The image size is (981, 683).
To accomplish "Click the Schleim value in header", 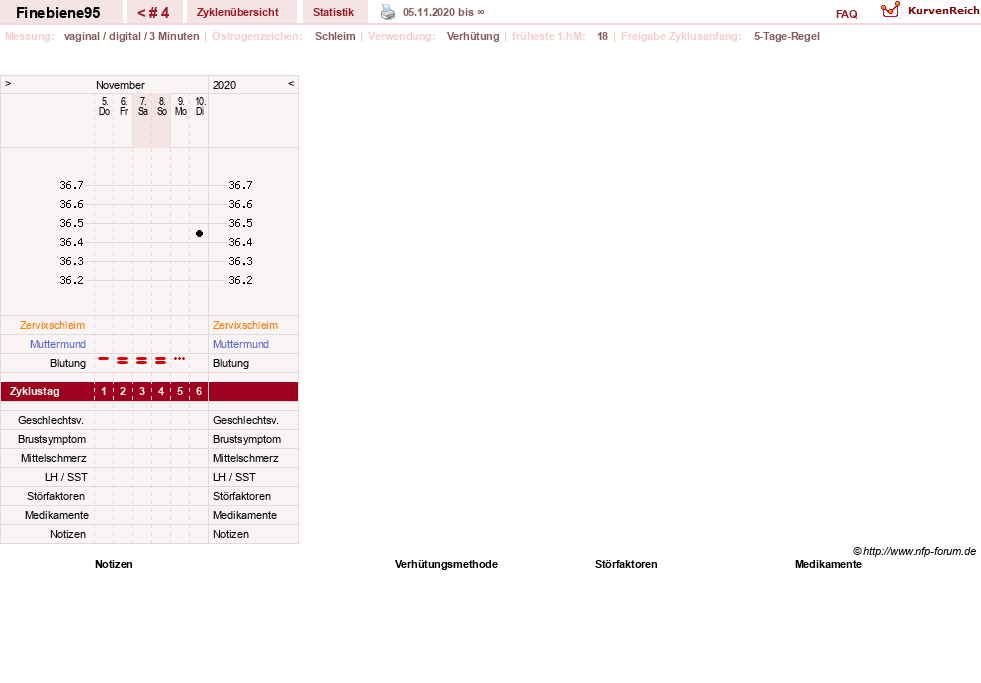I will tap(335, 36).
